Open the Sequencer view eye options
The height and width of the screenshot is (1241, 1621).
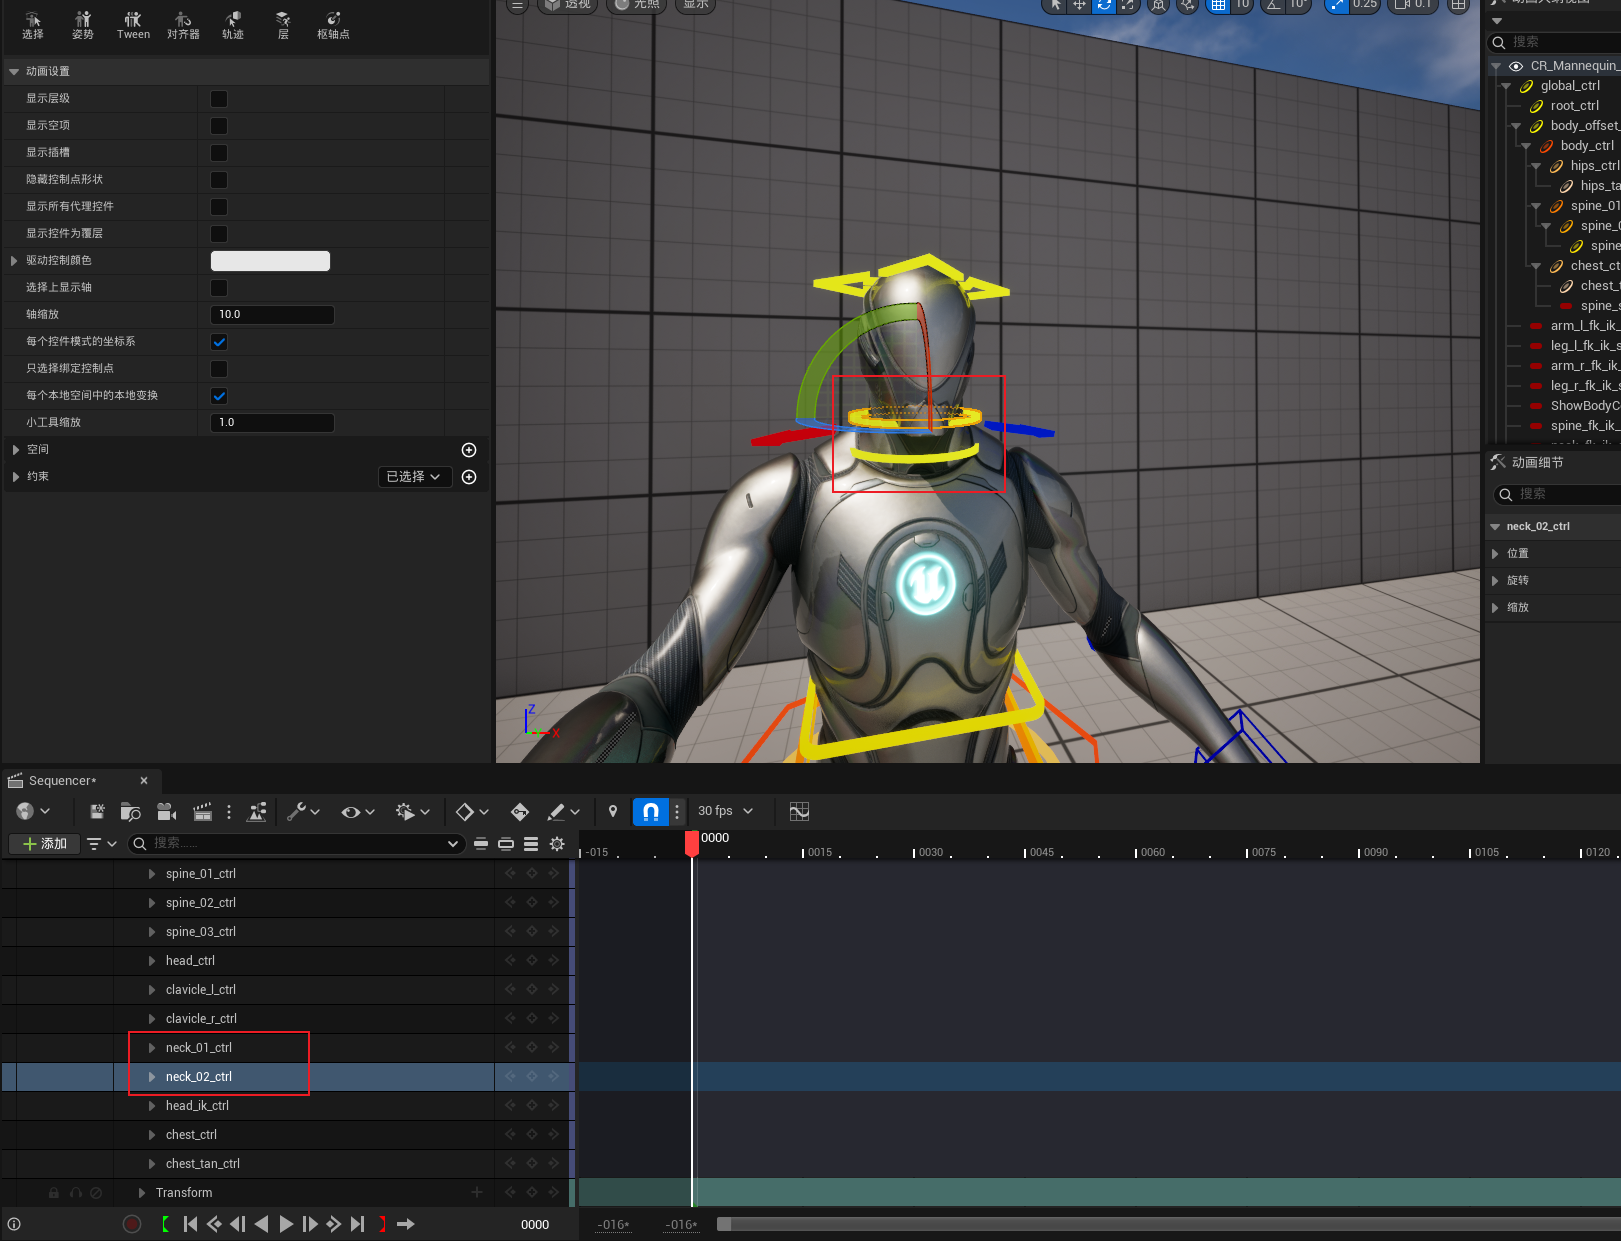pyautogui.click(x=357, y=811)
